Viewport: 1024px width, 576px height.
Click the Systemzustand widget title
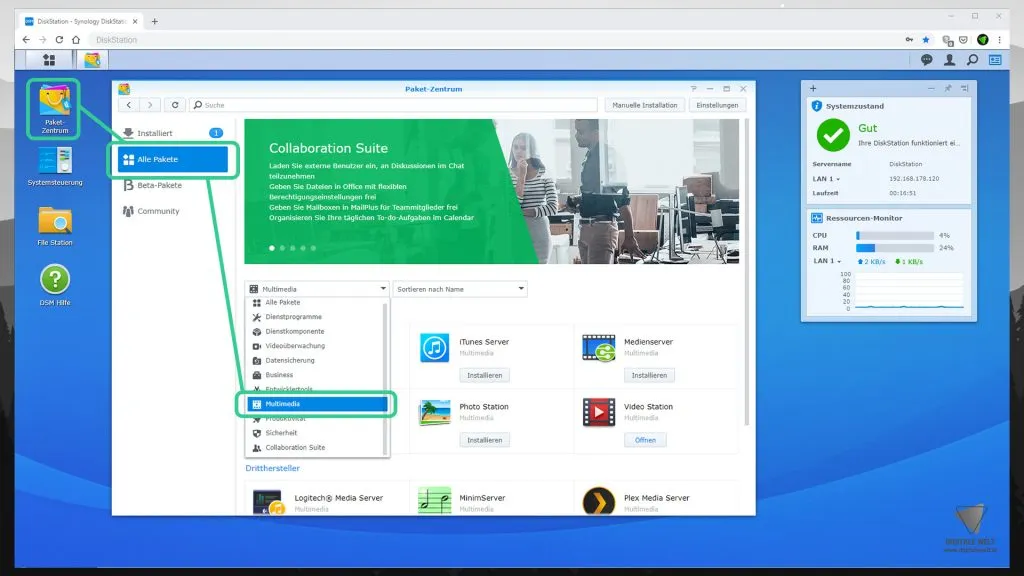(x=854, y=106)
